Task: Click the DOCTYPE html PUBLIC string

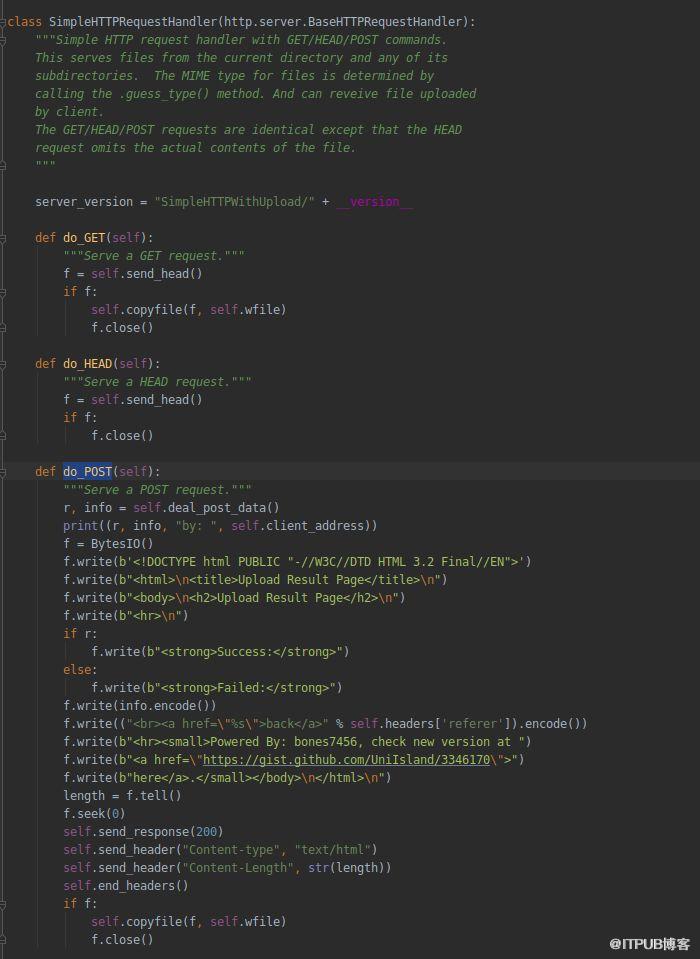Action: point(325,561)
